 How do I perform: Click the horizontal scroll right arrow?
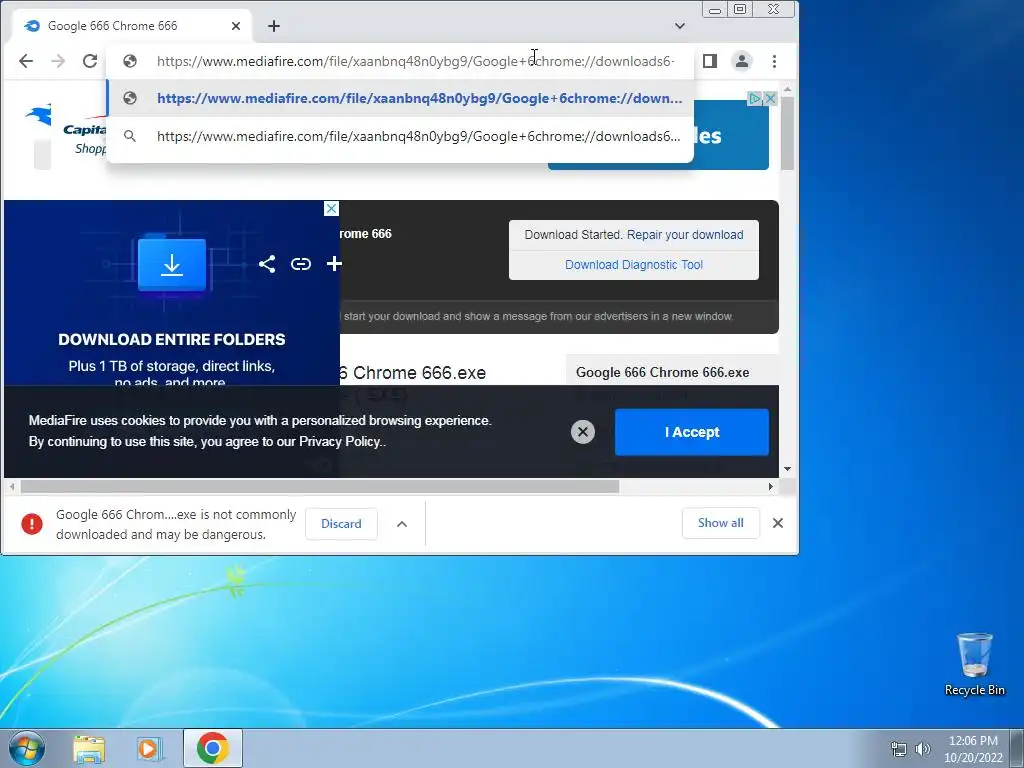pyautogui.click(x=771, y=487)
